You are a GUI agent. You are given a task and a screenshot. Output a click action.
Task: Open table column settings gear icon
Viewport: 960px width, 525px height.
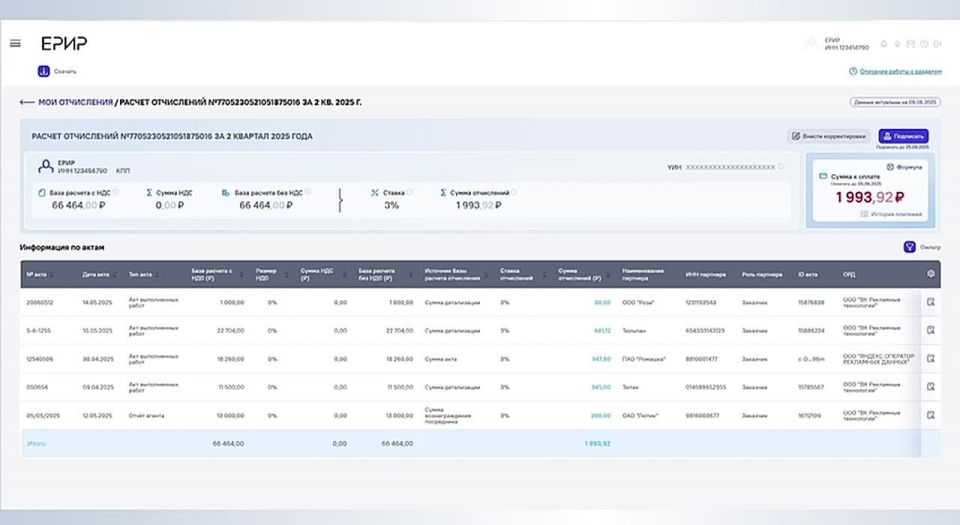point(931,273)
